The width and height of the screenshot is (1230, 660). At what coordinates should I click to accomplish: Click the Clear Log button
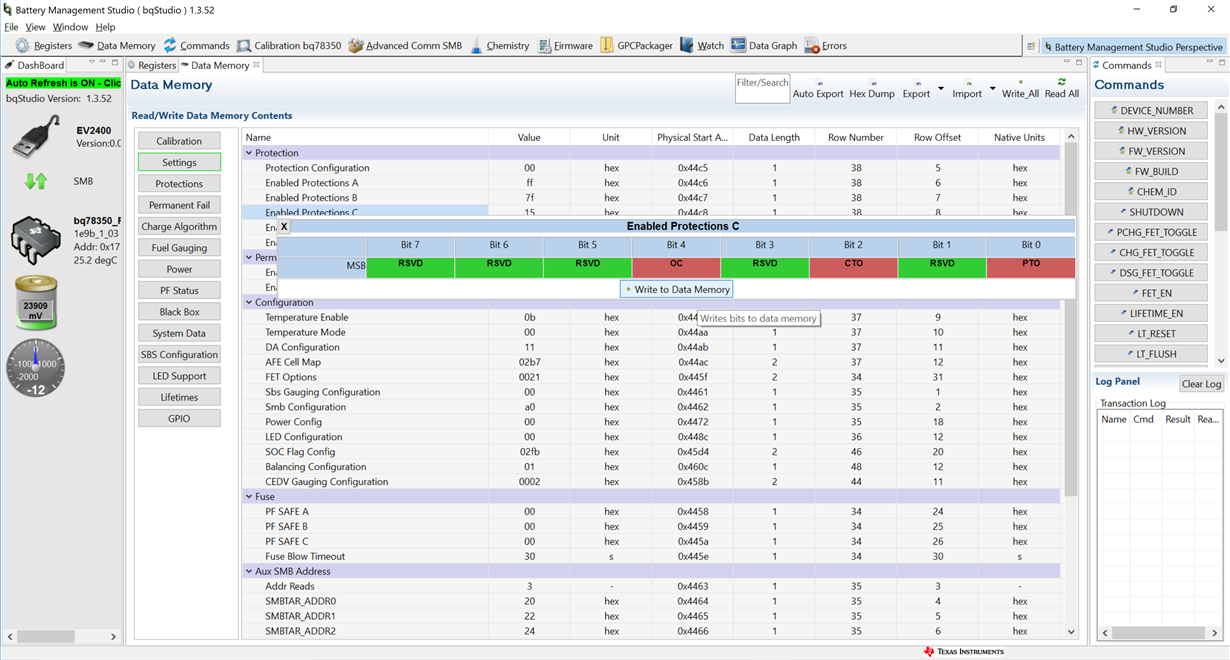[1201, 384]
